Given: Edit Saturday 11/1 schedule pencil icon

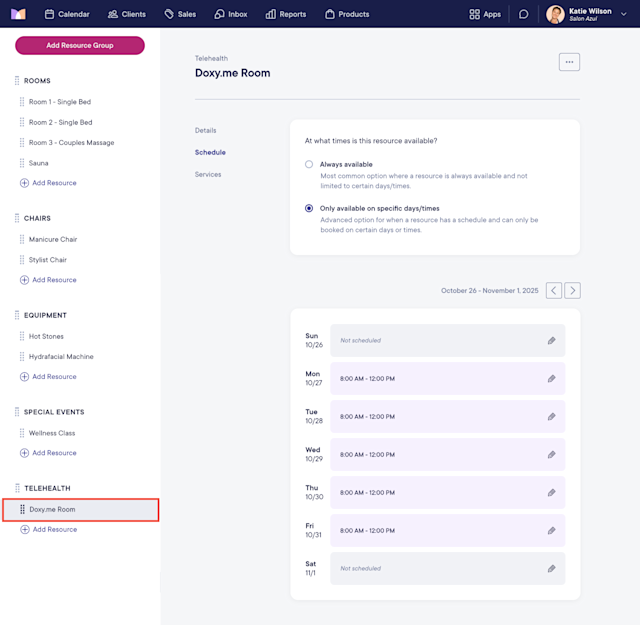Looking at the screenshot, I should point(551,568).
